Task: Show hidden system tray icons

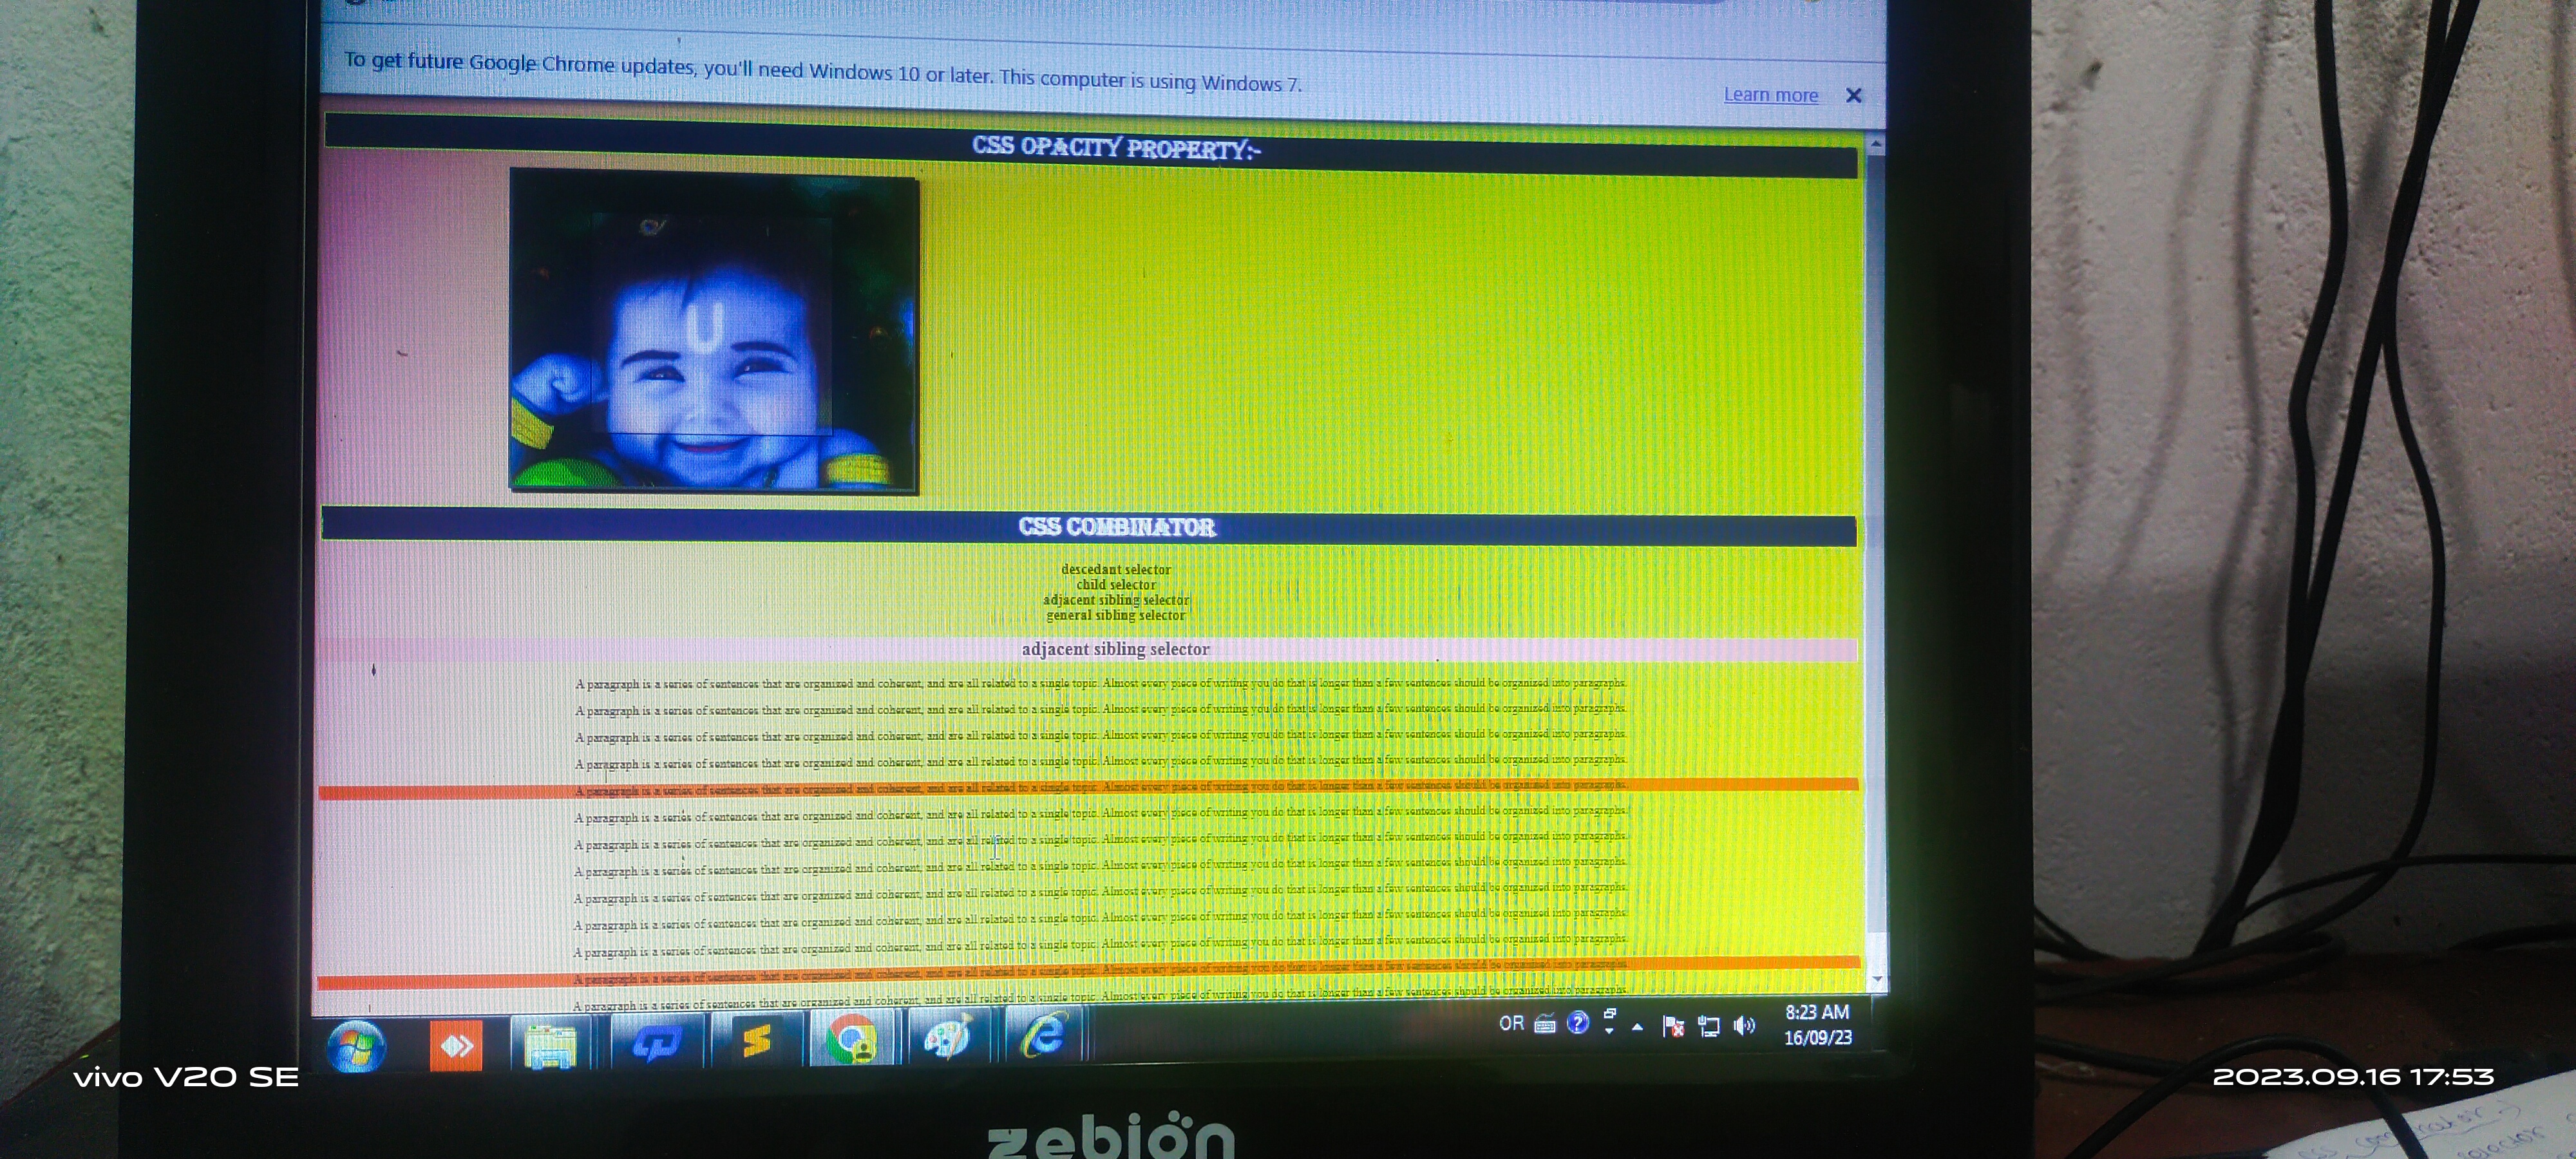Action: (x=1637, y=1027)
